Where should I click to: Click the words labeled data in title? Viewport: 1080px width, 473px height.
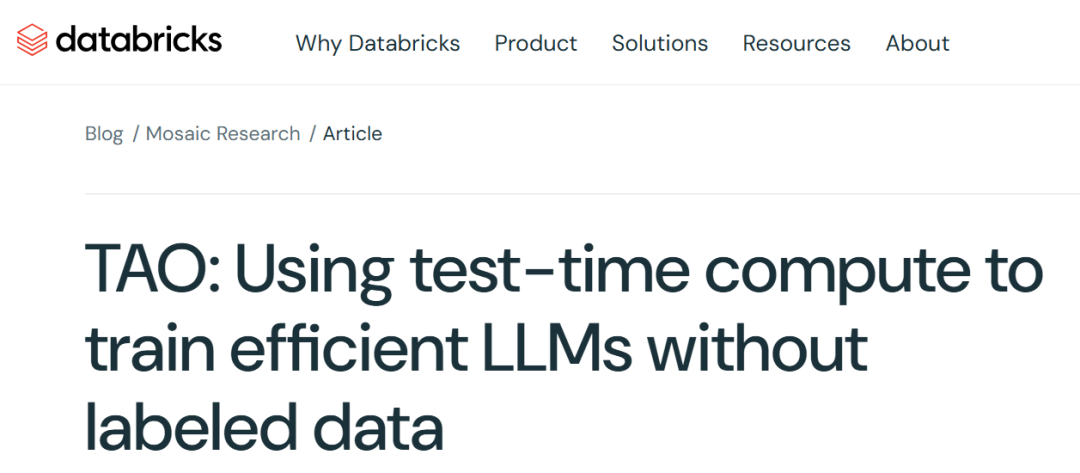(264, 426)
